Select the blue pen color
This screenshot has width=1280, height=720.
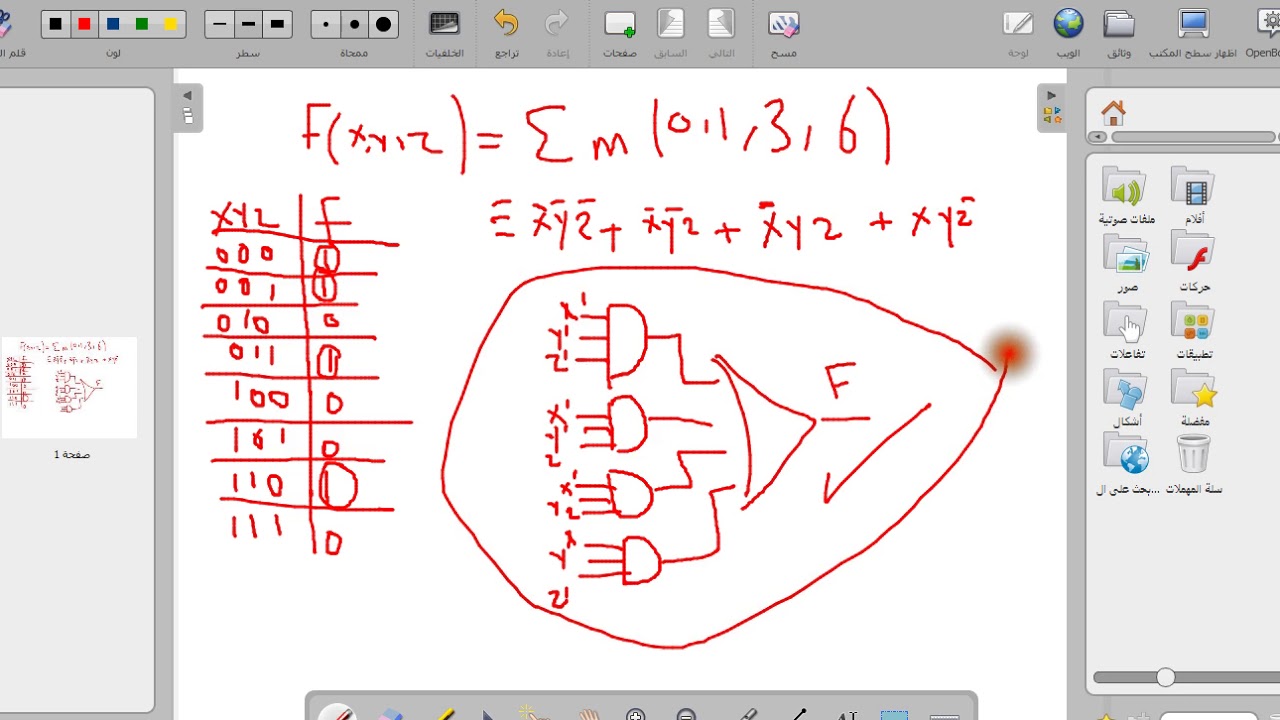114,25
